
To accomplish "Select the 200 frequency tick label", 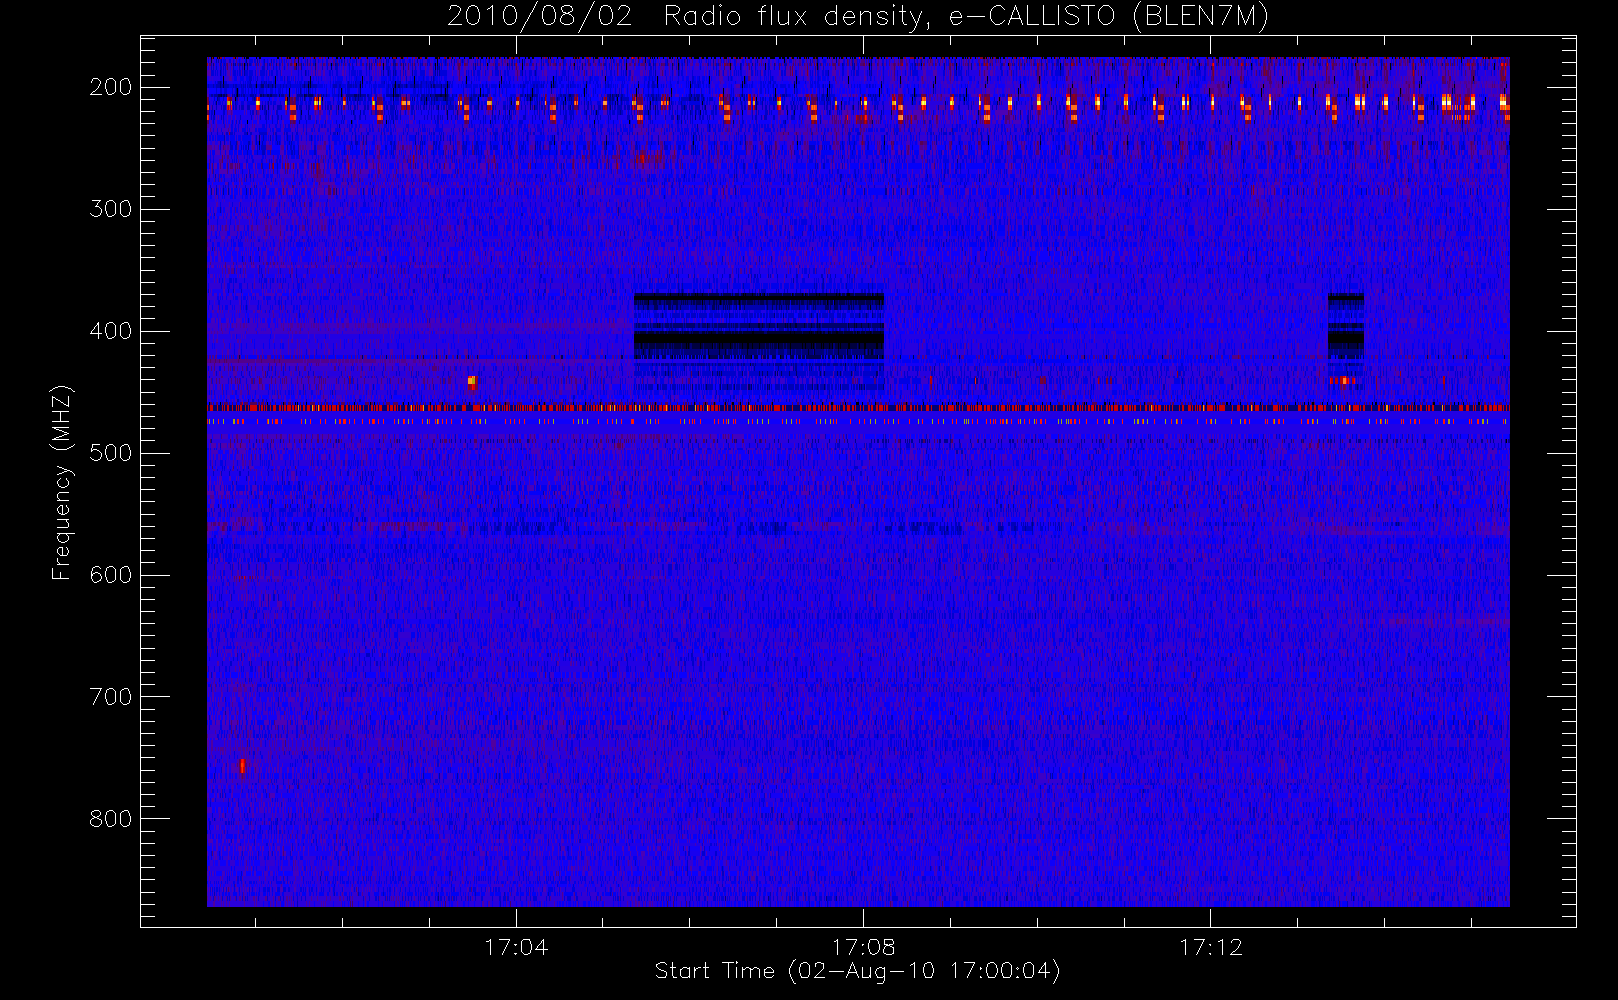I will point(111,87).
